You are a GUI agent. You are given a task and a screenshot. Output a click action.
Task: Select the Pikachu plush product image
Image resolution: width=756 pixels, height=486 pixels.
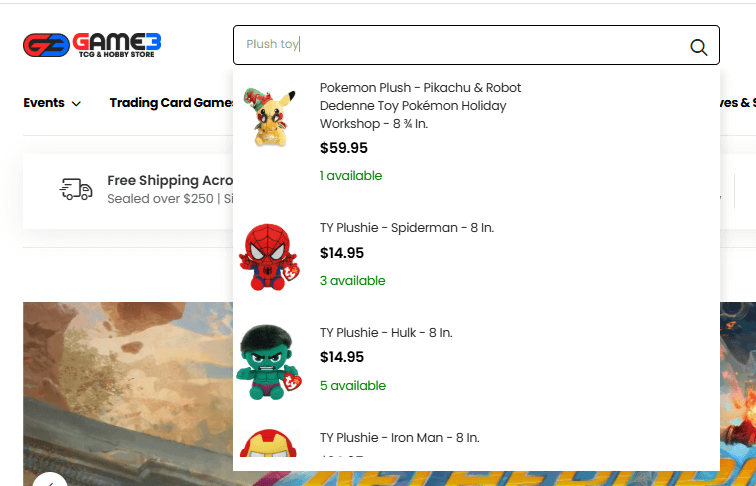click(x=266, y=119)
